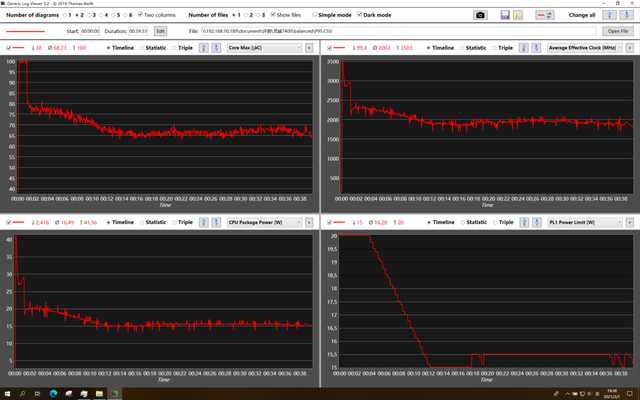Set number of diagrams to 1
This screenshot has width=640, height=400.
65,15
